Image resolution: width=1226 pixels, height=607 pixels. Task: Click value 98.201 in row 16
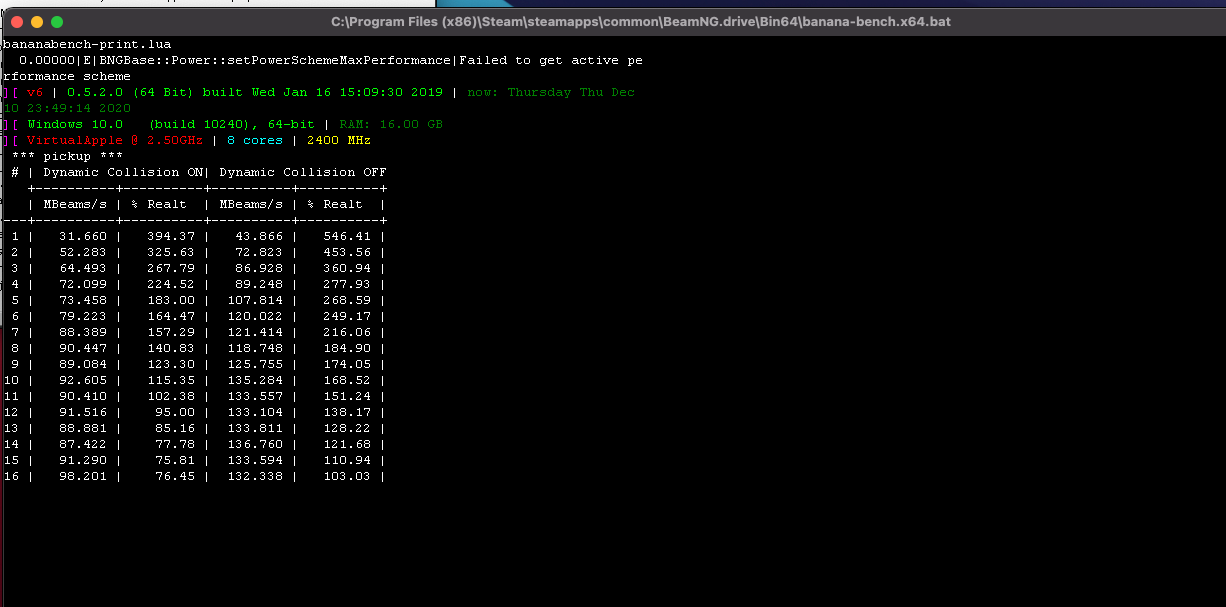tap(83, 476)
